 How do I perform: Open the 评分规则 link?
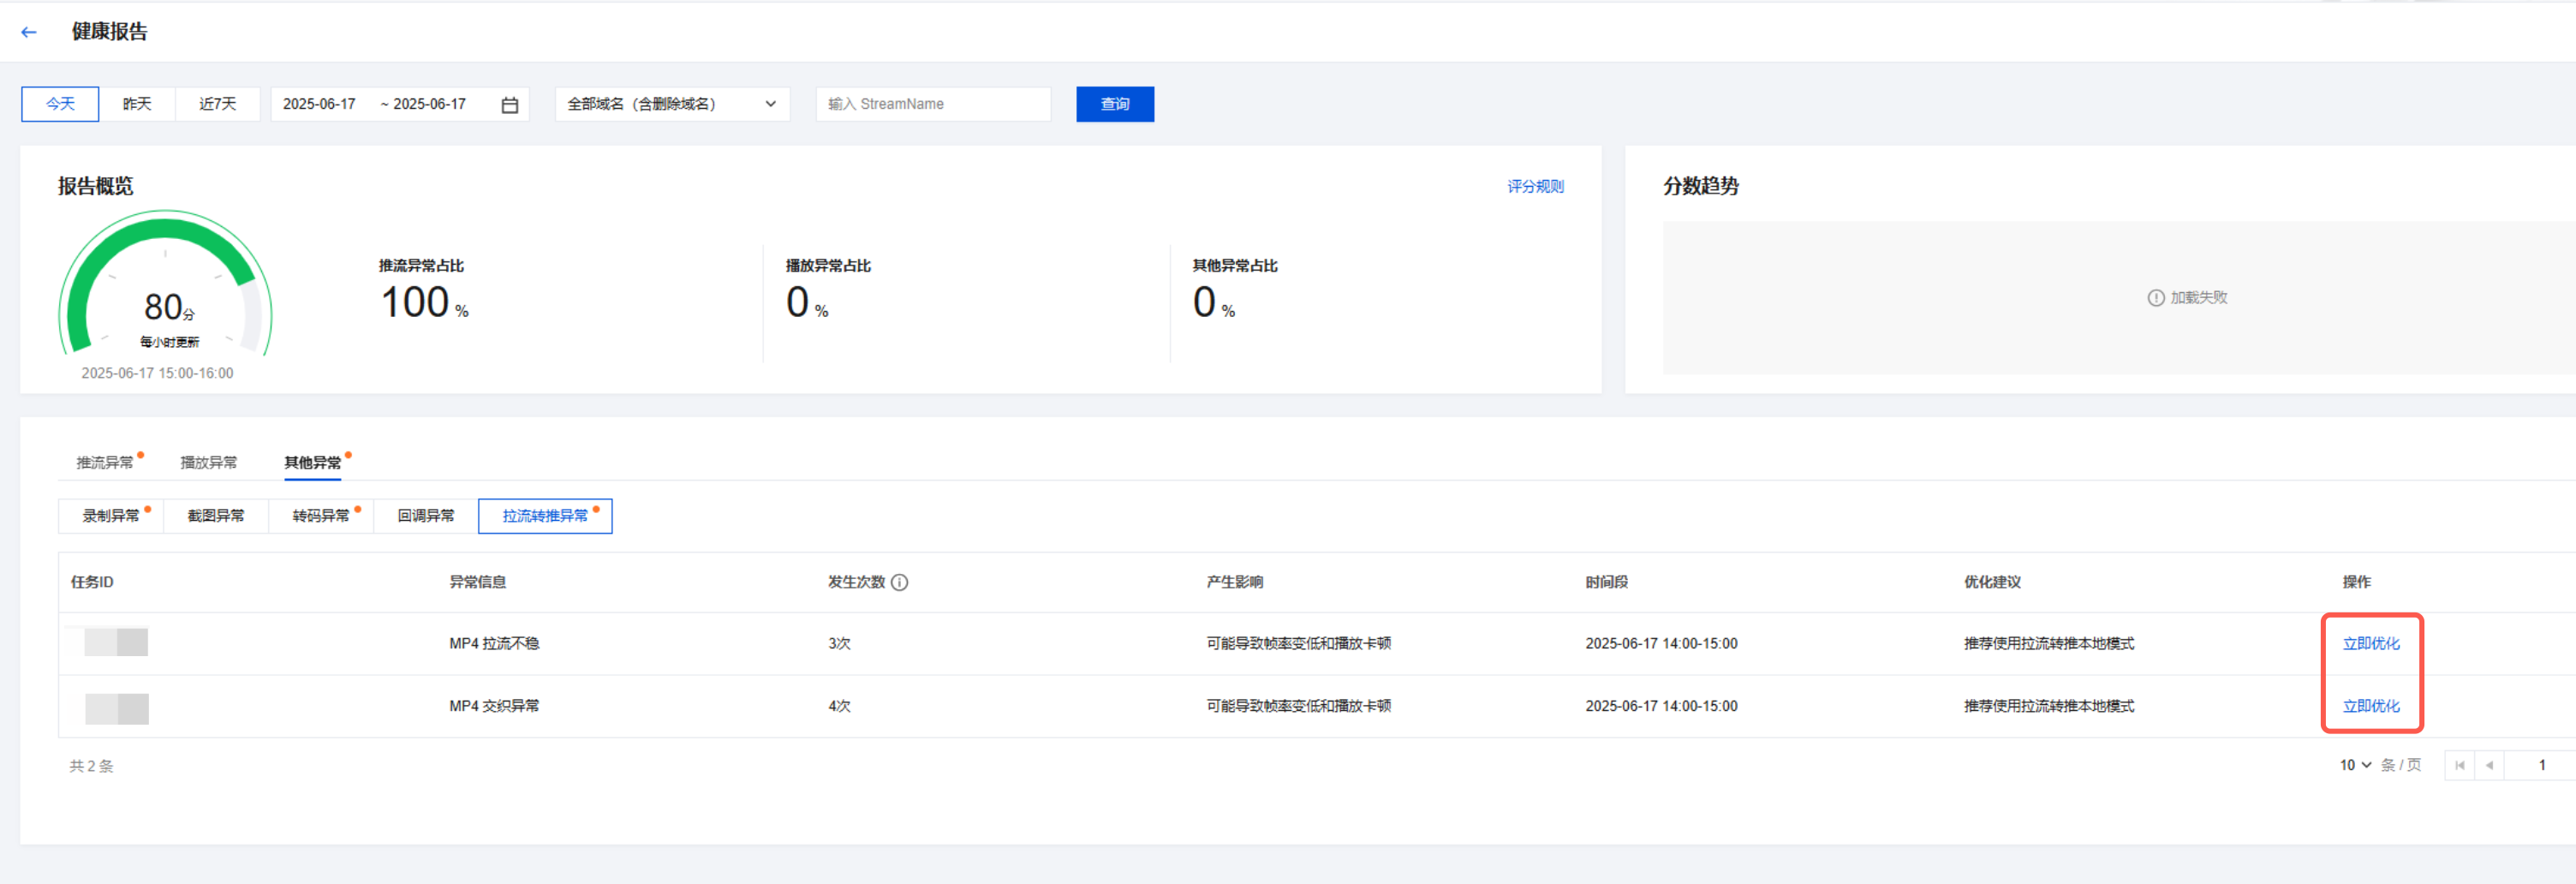(x=1535, y=186)
